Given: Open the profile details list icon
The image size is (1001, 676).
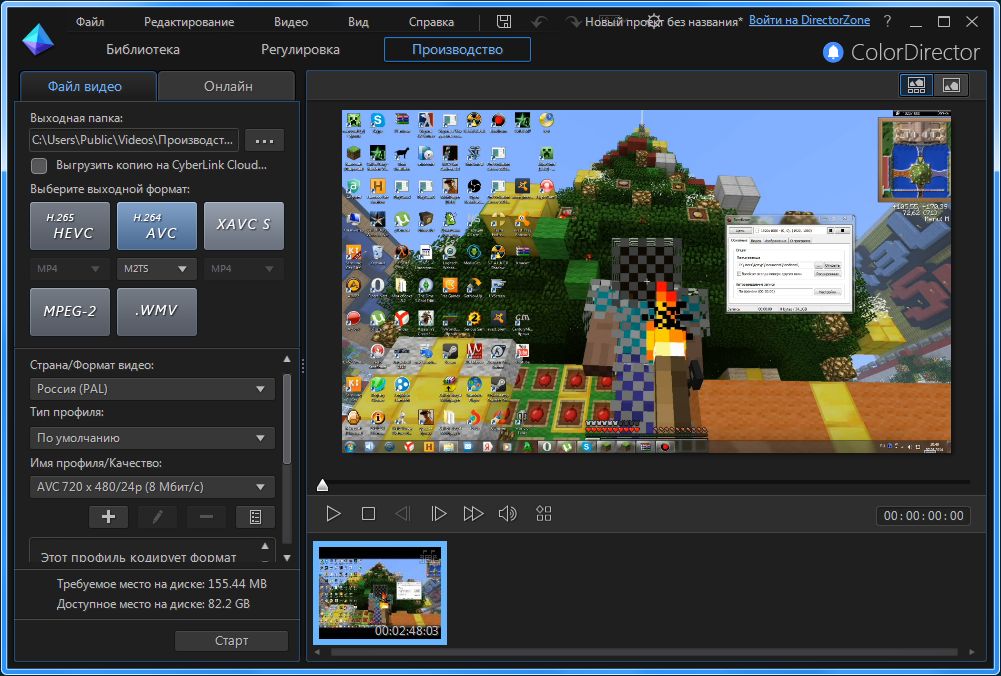Looking at the screenshot, I should [x=254, y=516].
